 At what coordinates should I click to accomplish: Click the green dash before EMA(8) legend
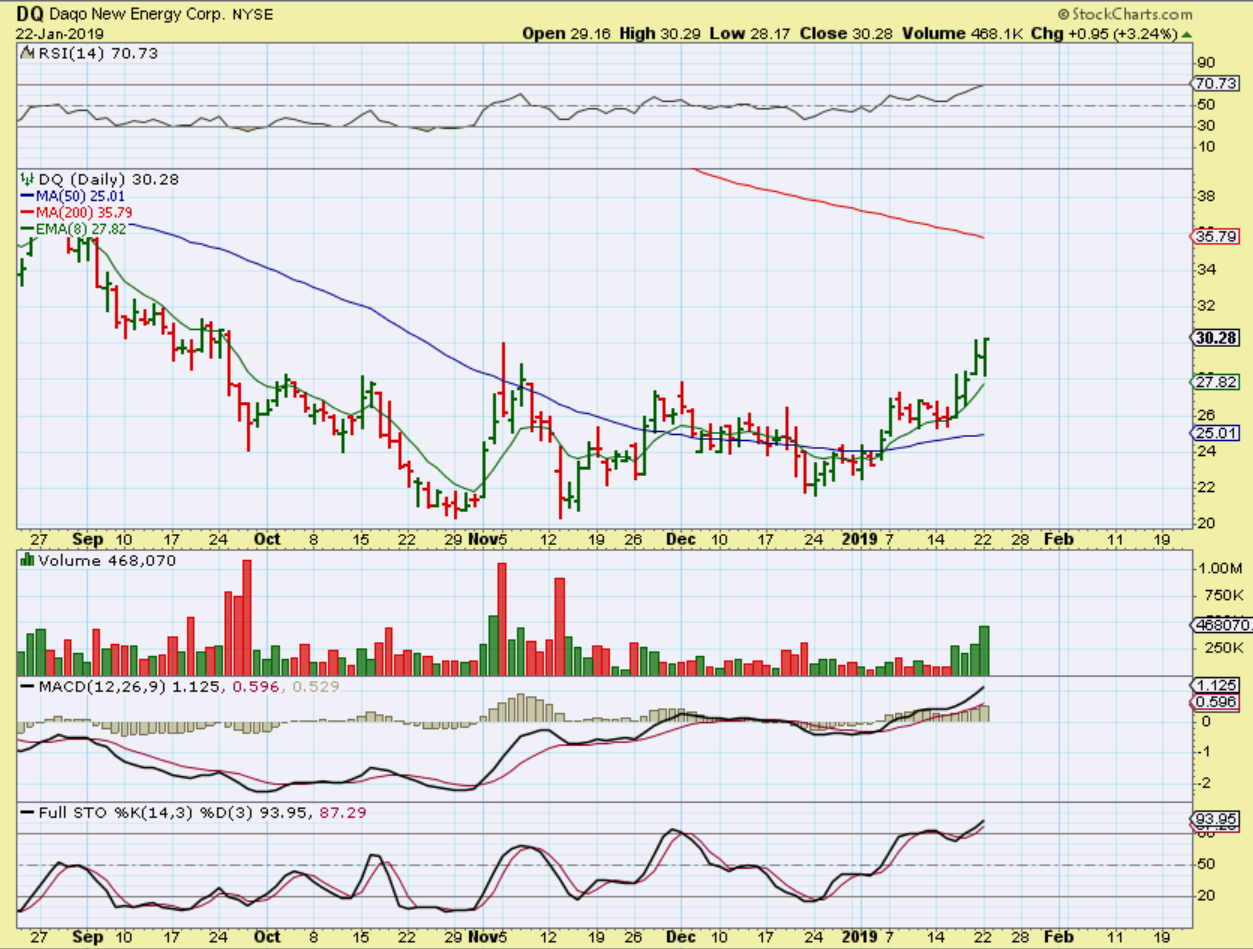point(27,229)
